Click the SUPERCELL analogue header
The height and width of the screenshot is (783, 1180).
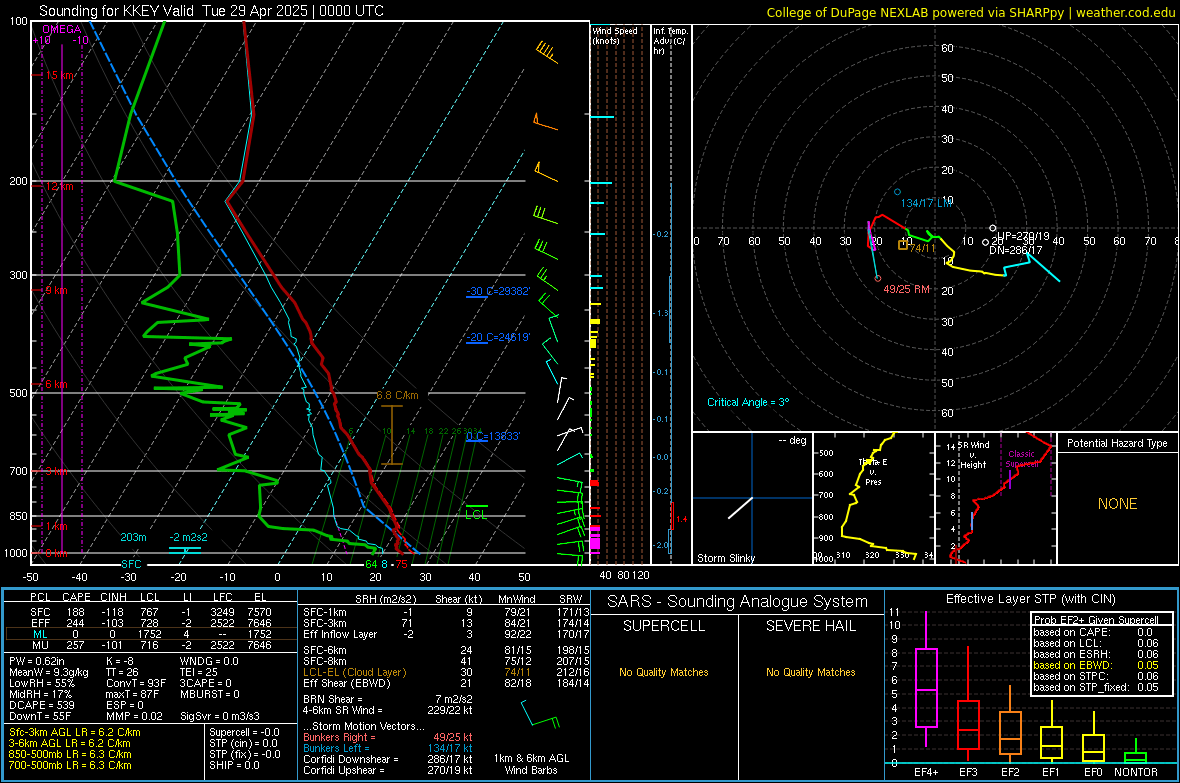point(664,626)
